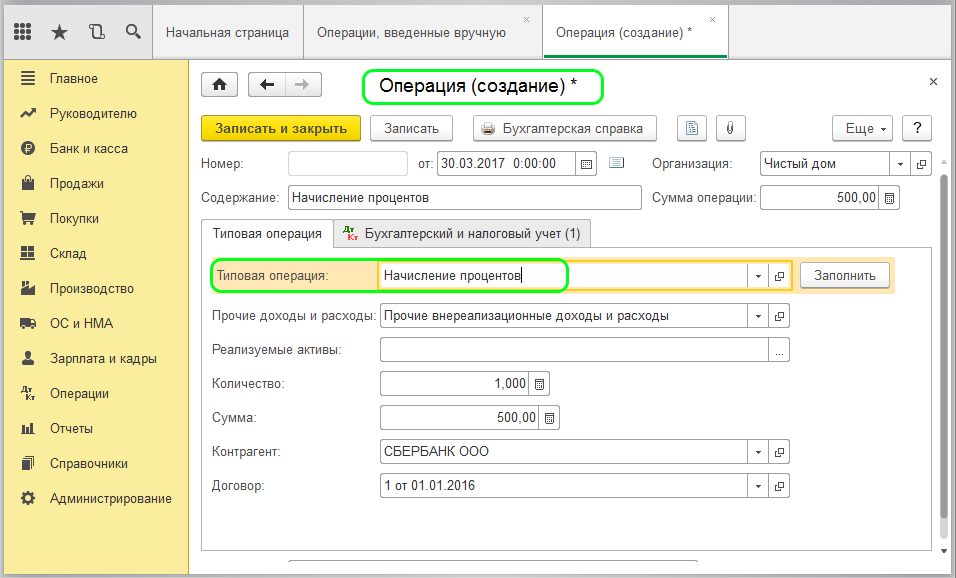This screenshot has height=578, width=956.
Task: Select the Типовая операция form tab
Action: [267, 234]
